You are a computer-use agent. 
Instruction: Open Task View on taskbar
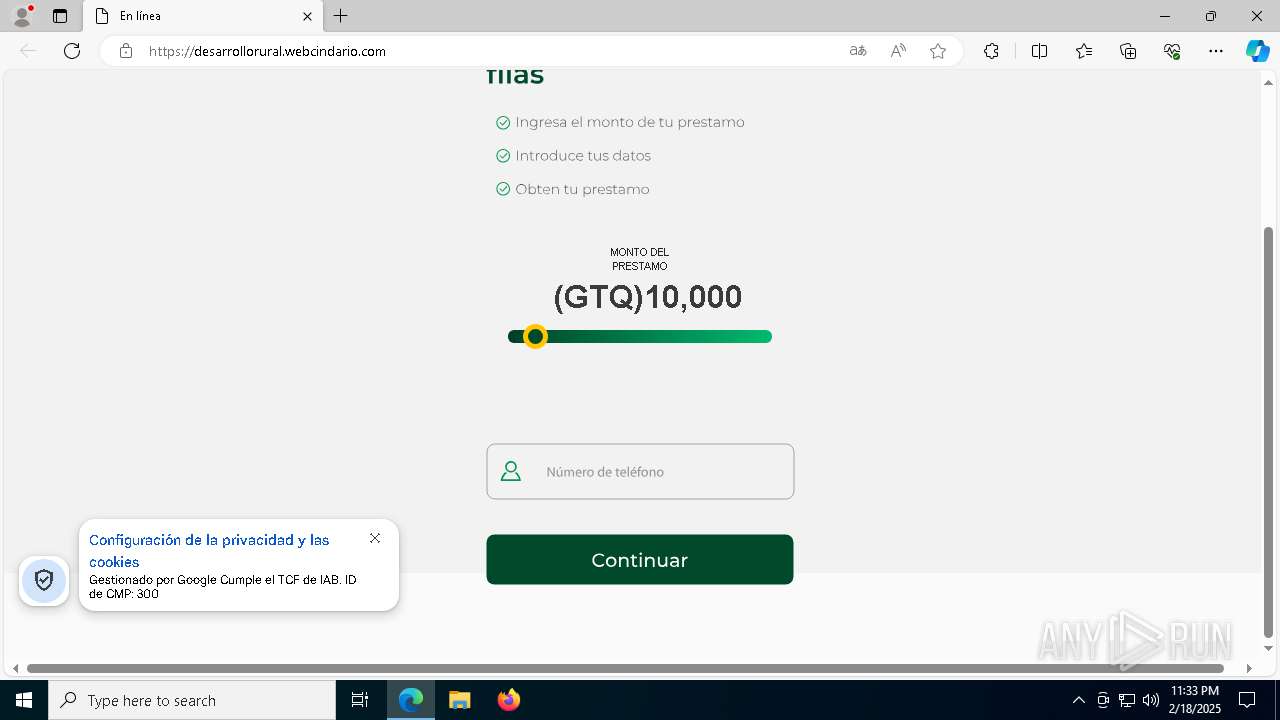pyautogui.click(x=360, y=700)
